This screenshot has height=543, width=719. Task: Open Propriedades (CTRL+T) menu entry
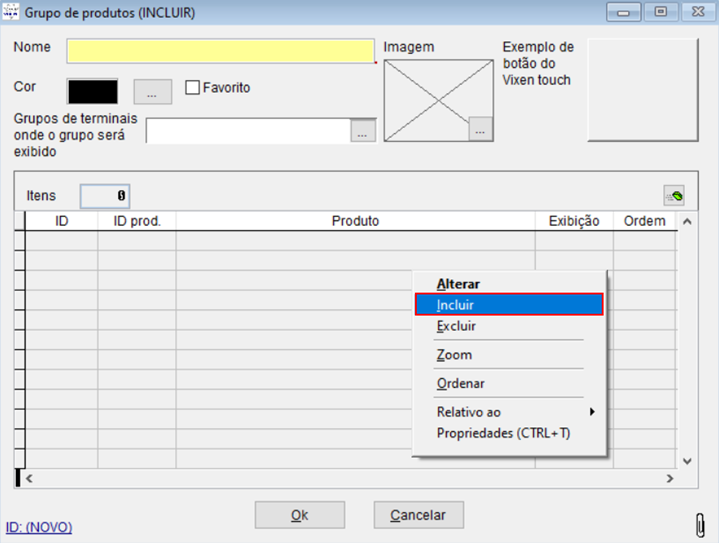509,433
